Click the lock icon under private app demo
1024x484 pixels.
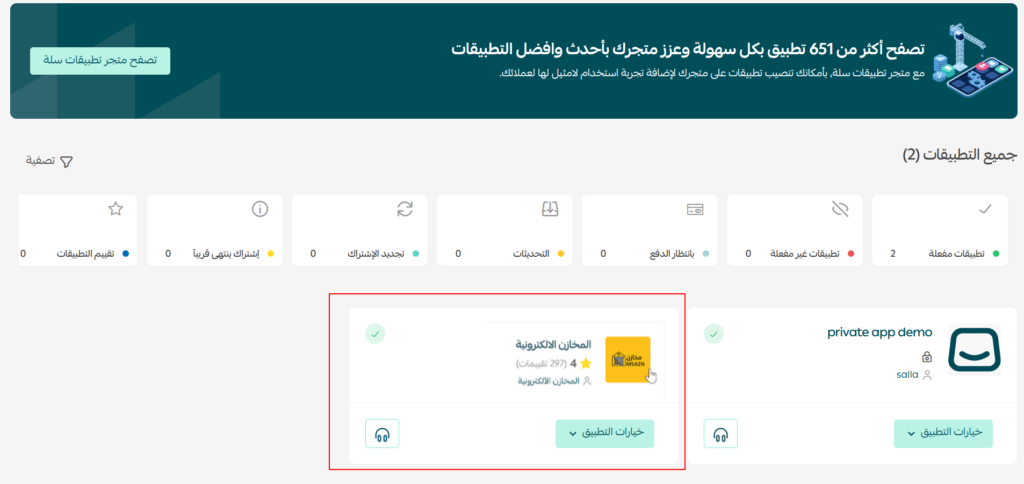(x=926, y=356)
